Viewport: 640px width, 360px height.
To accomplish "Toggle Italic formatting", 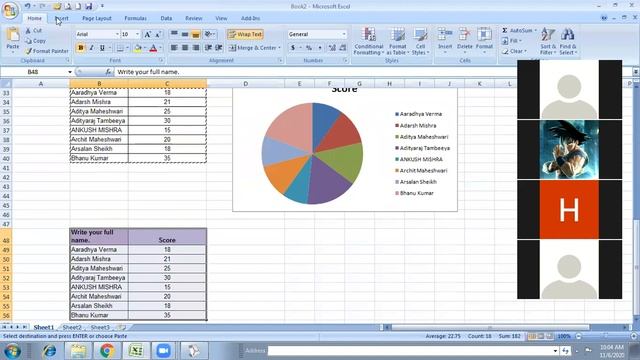I will point(91,48).
